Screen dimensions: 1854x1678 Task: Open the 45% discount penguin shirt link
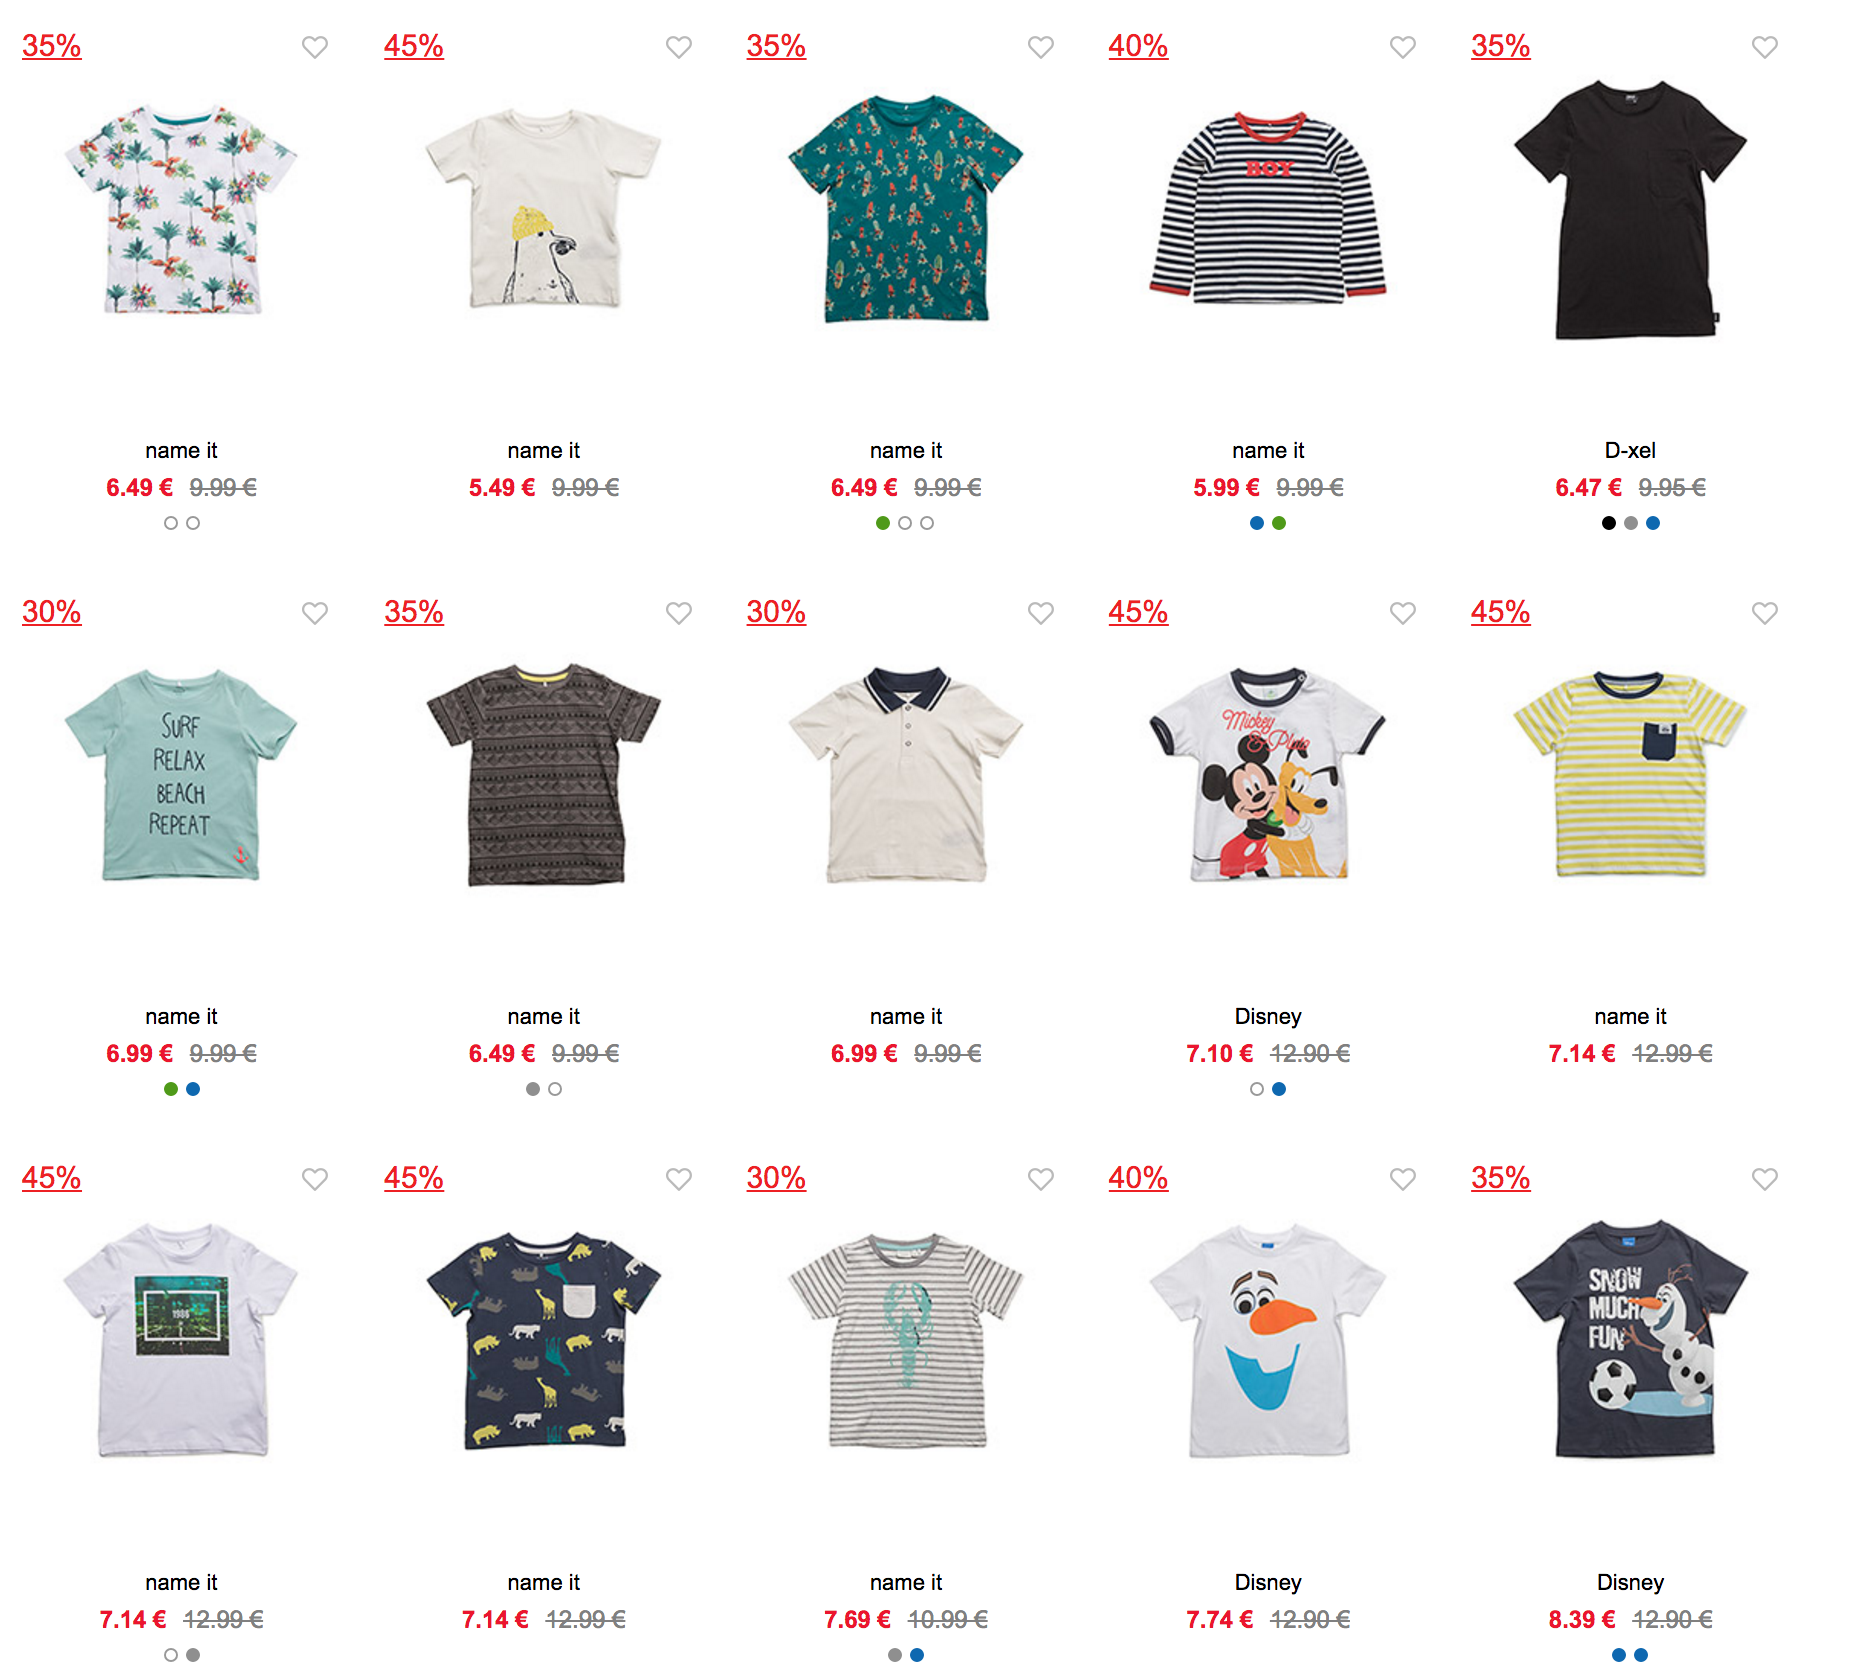point(414,46)
